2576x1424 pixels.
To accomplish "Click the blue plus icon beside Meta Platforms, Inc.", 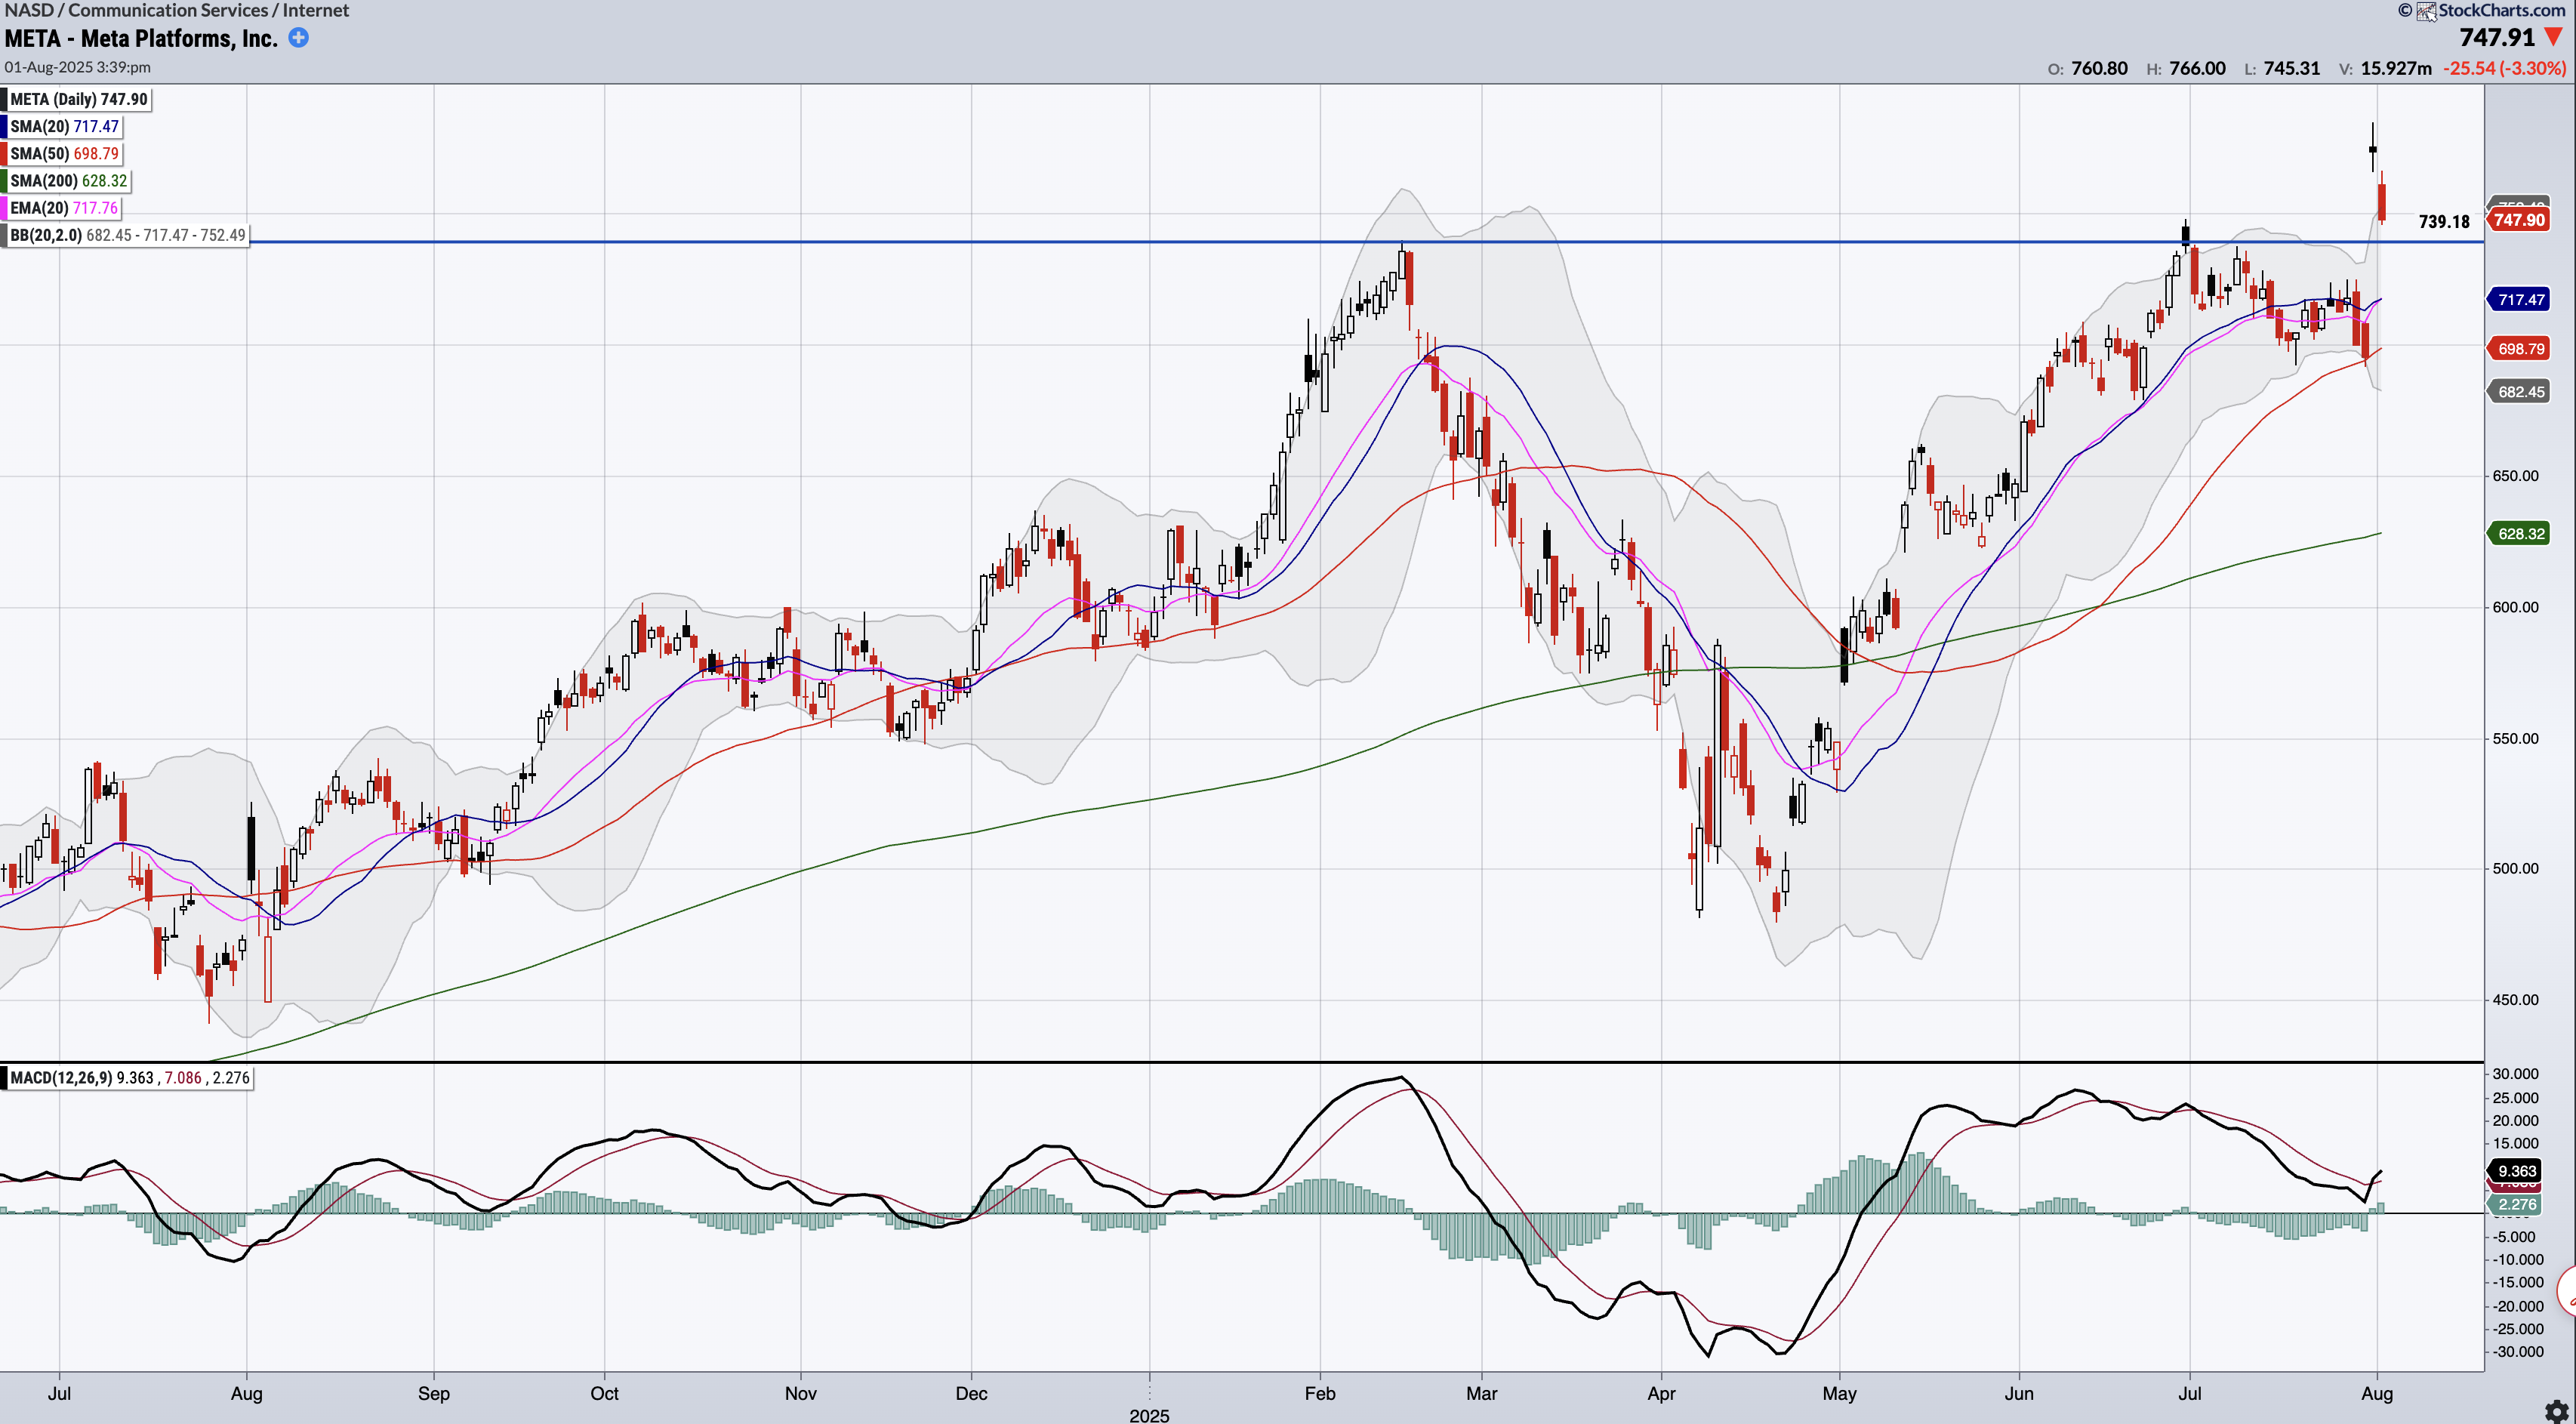I will click(298, 38).
